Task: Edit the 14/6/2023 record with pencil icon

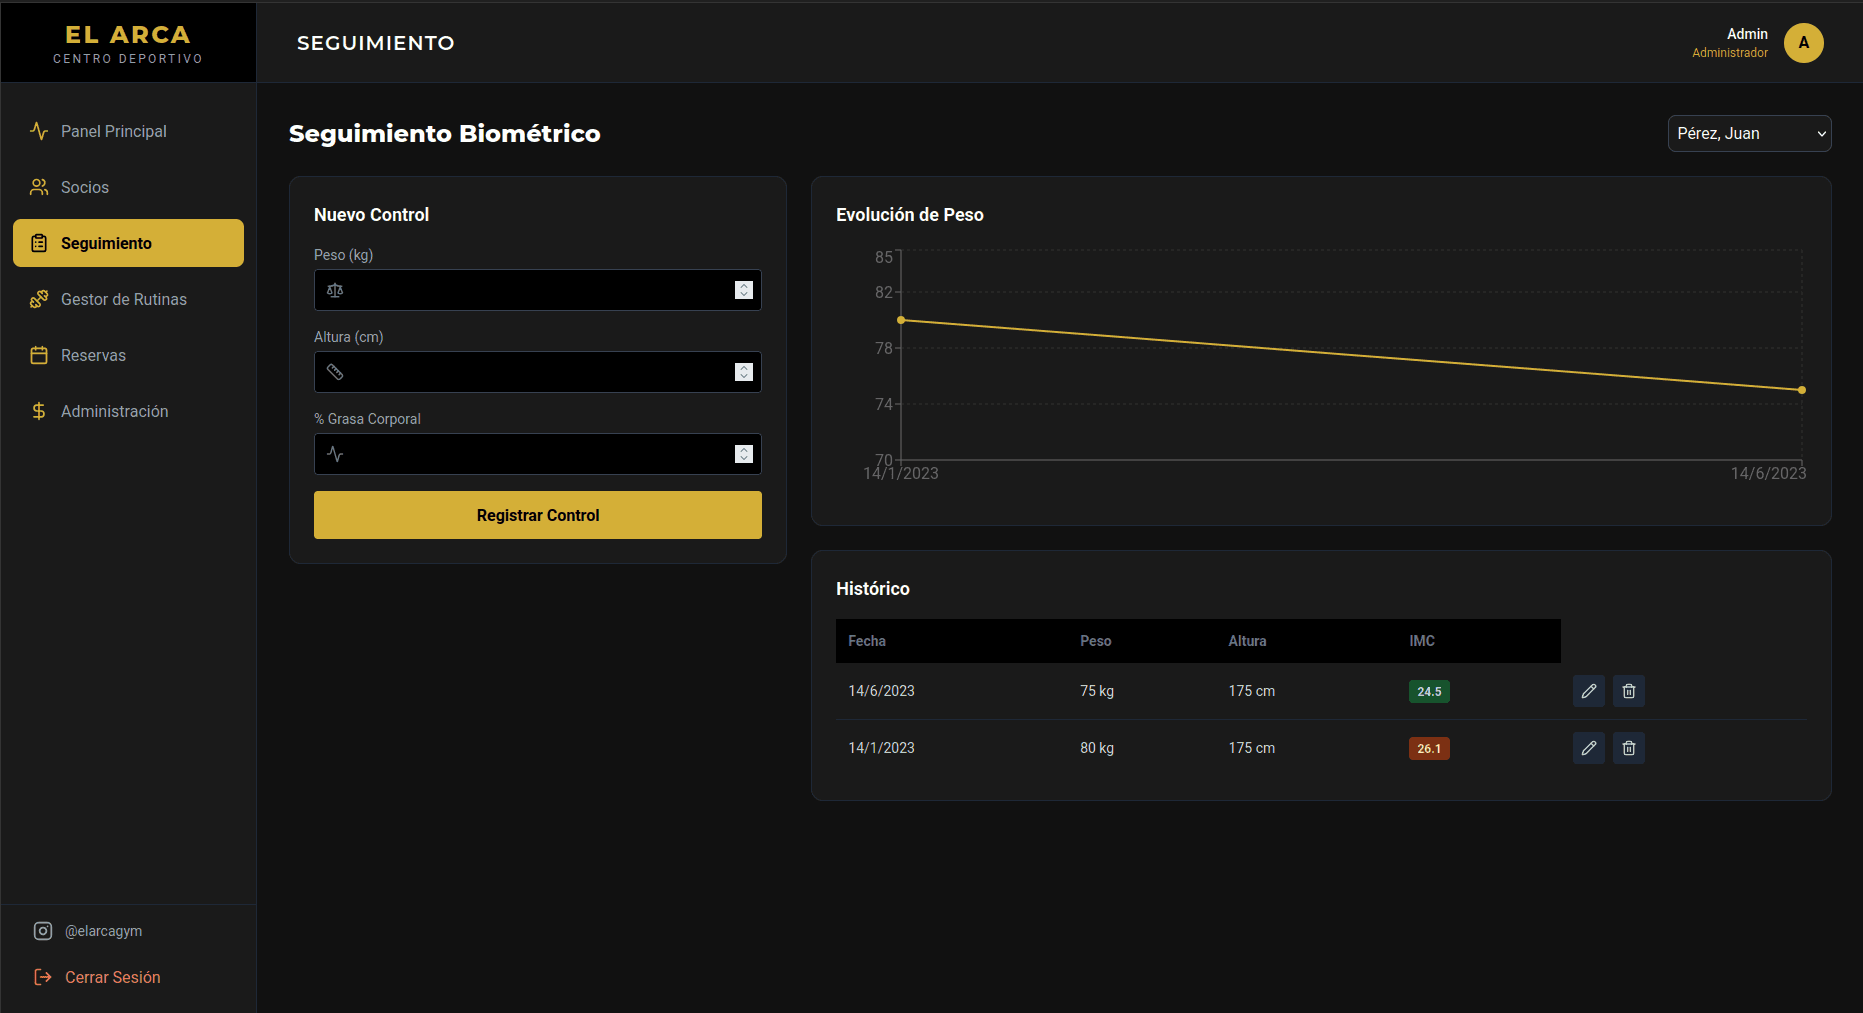Action: coord(1588,691)
